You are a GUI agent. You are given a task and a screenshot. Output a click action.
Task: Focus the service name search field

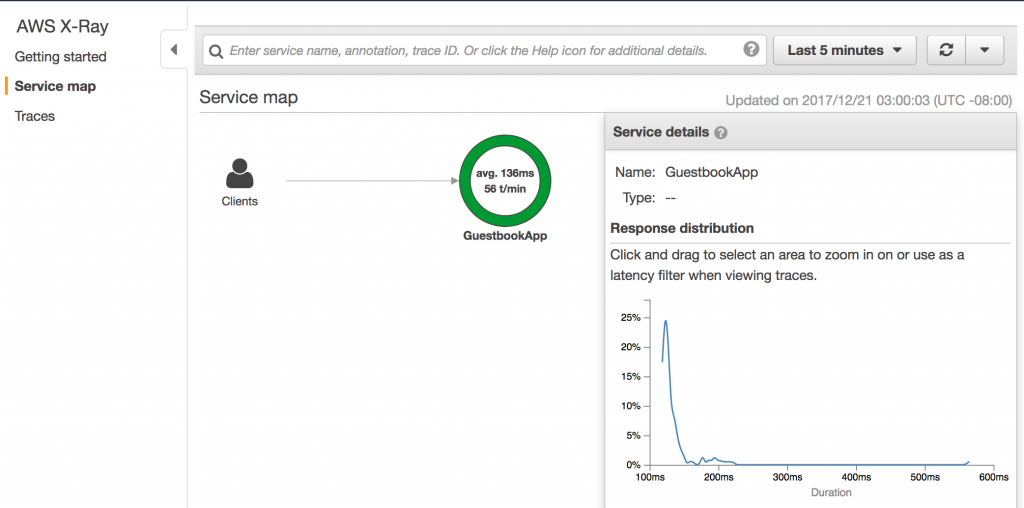(484, 50)
